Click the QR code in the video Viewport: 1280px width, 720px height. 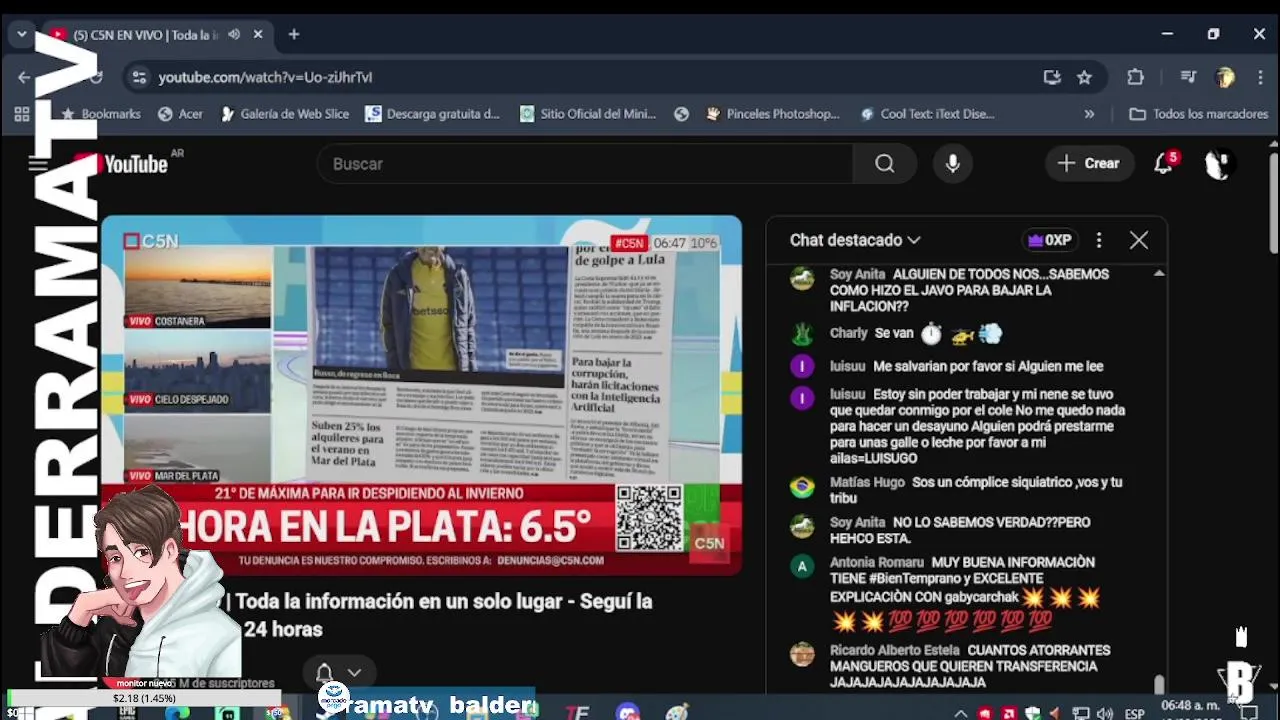pos(649,517)
